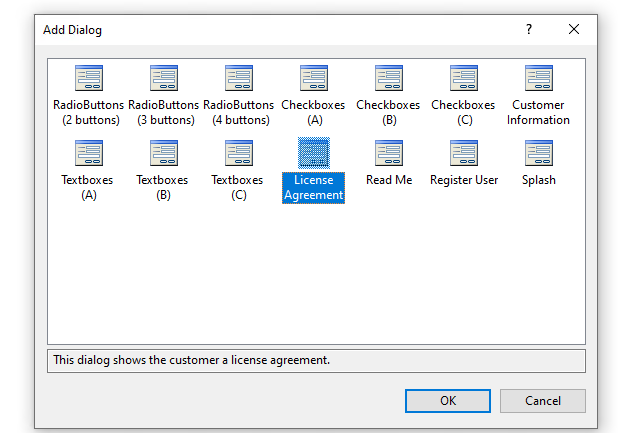This screenshot has width=618, height=433.
Task: Pick the Register User dialog icon
Action: pos(464,153)
